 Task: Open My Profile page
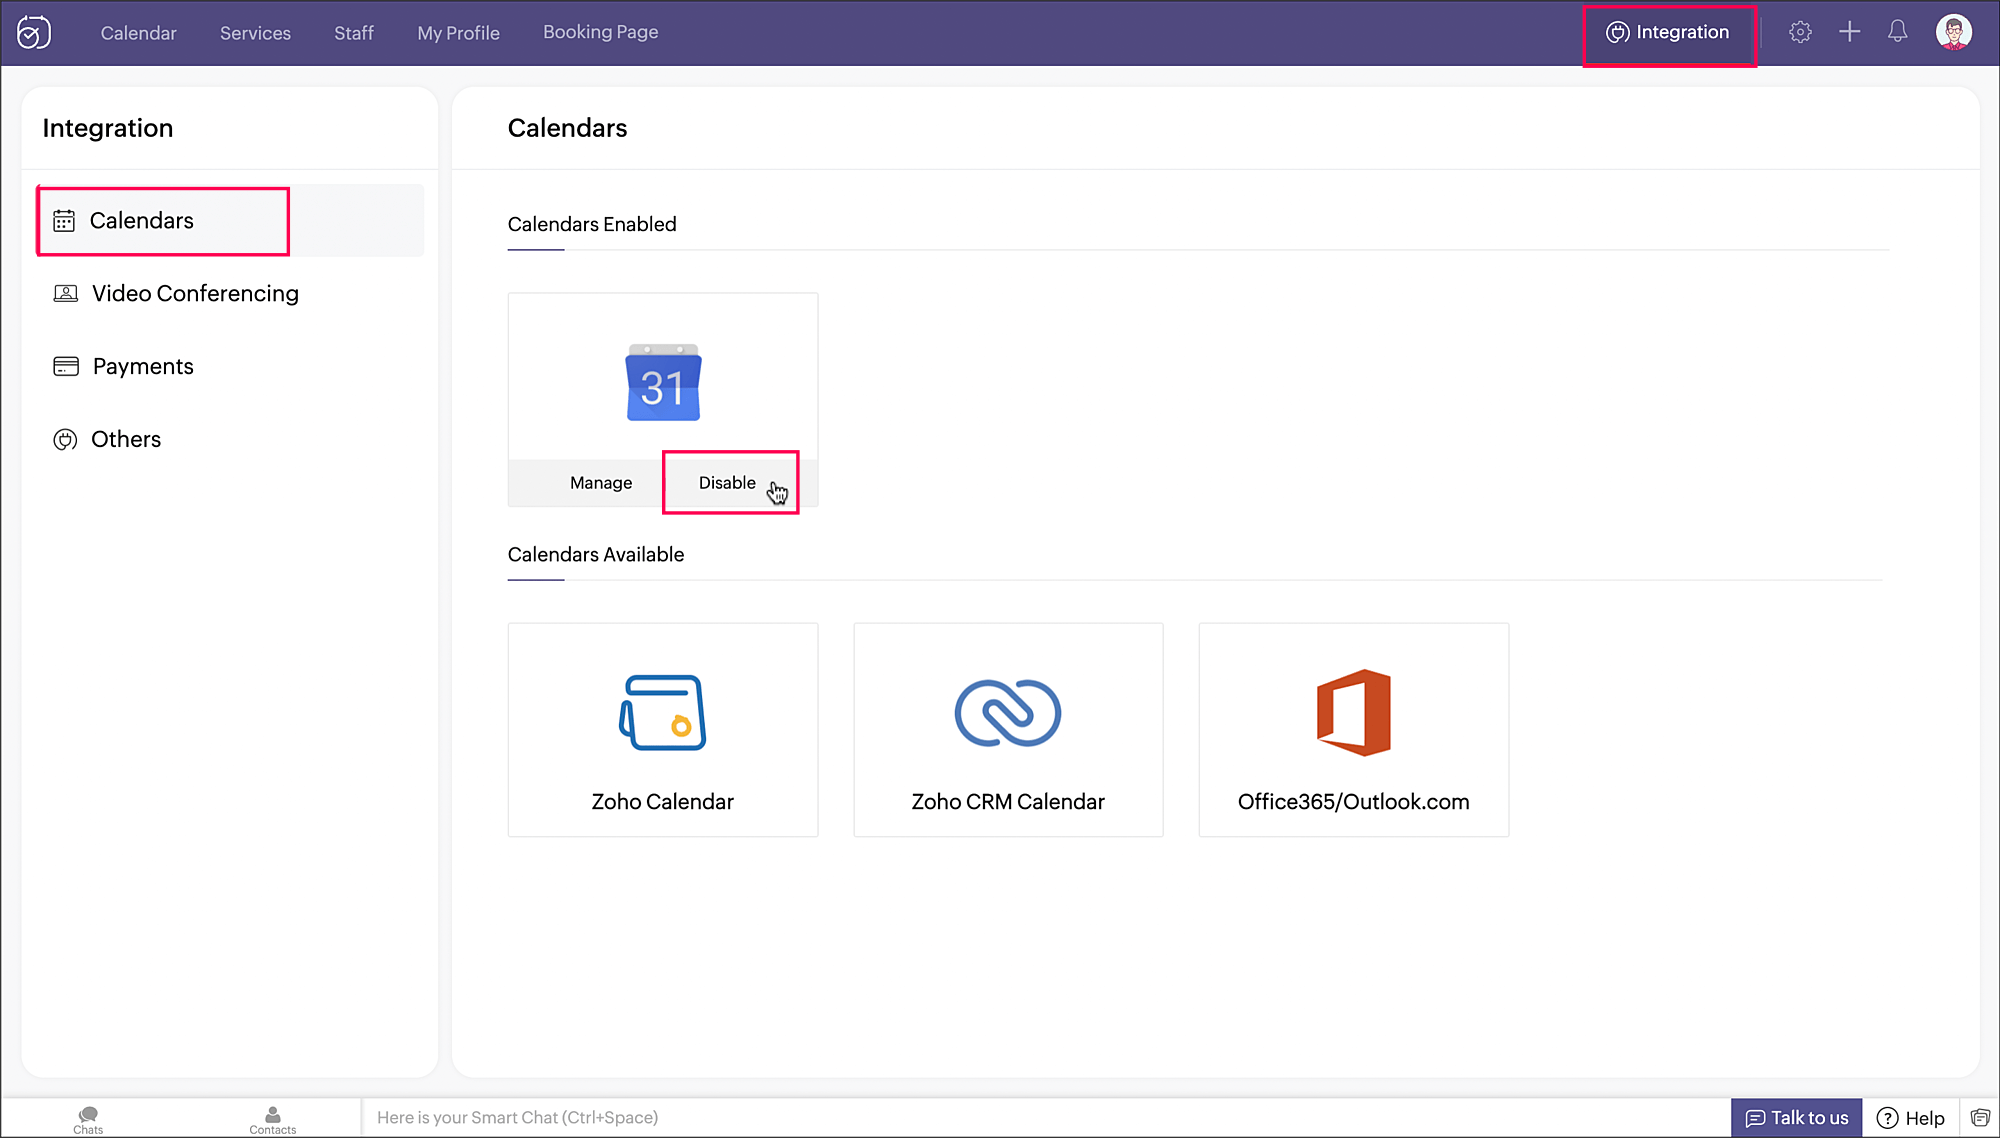click(458, 33)
